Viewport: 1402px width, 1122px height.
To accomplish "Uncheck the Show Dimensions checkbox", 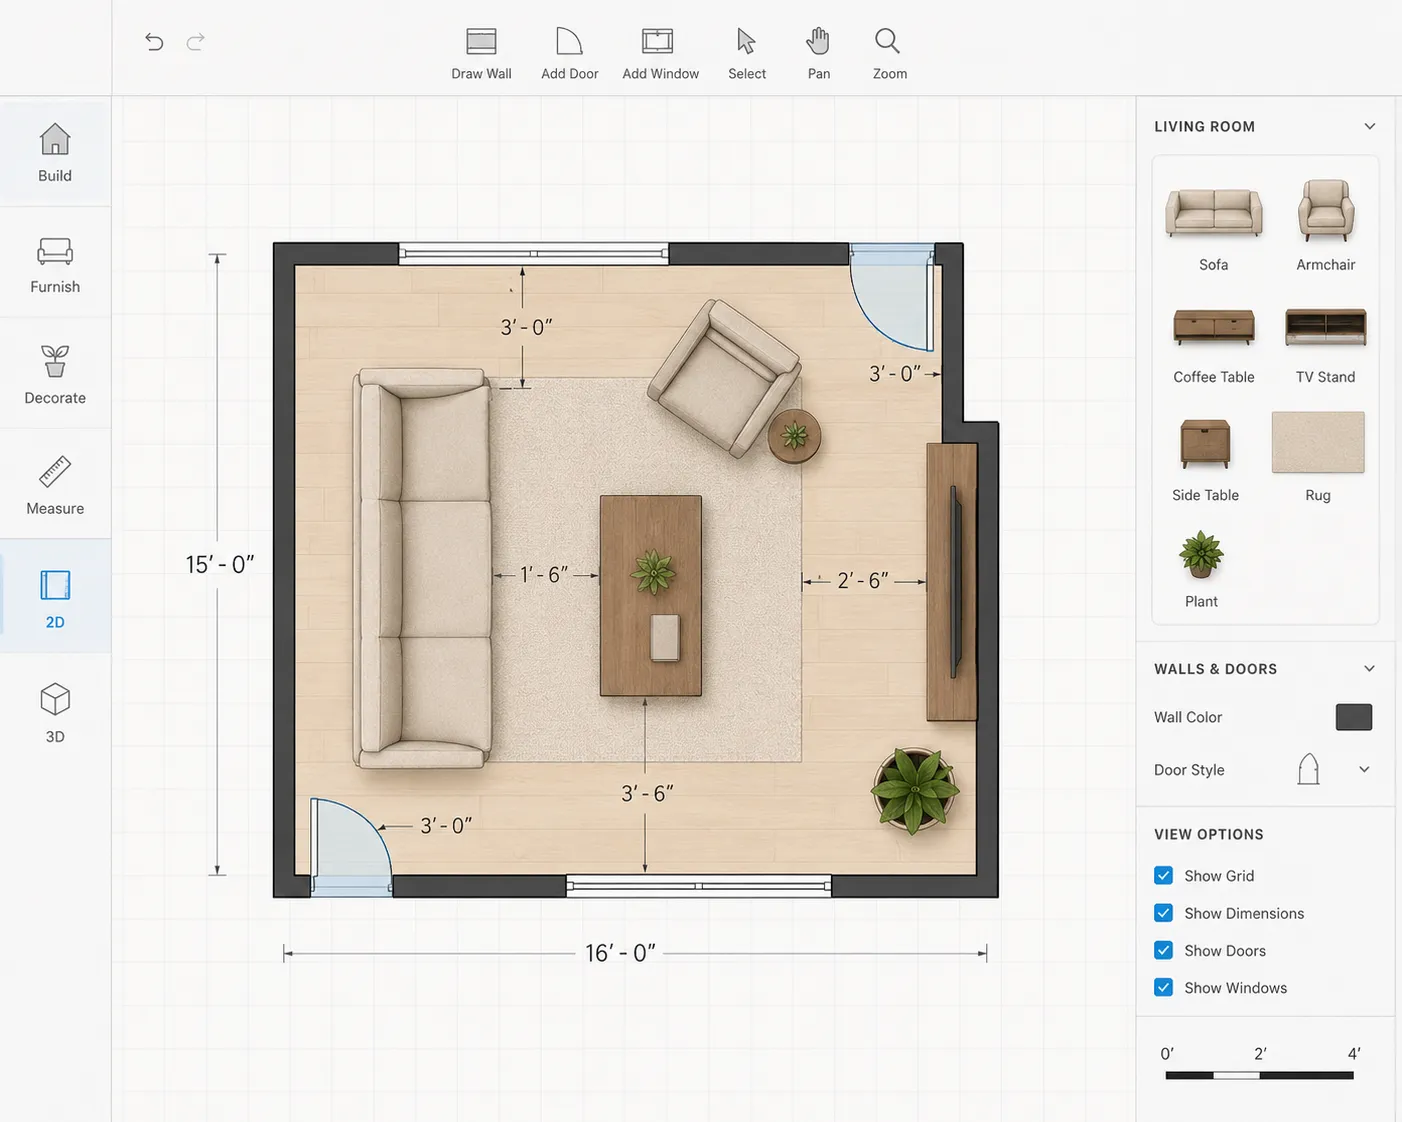I will click(1163, 913).
